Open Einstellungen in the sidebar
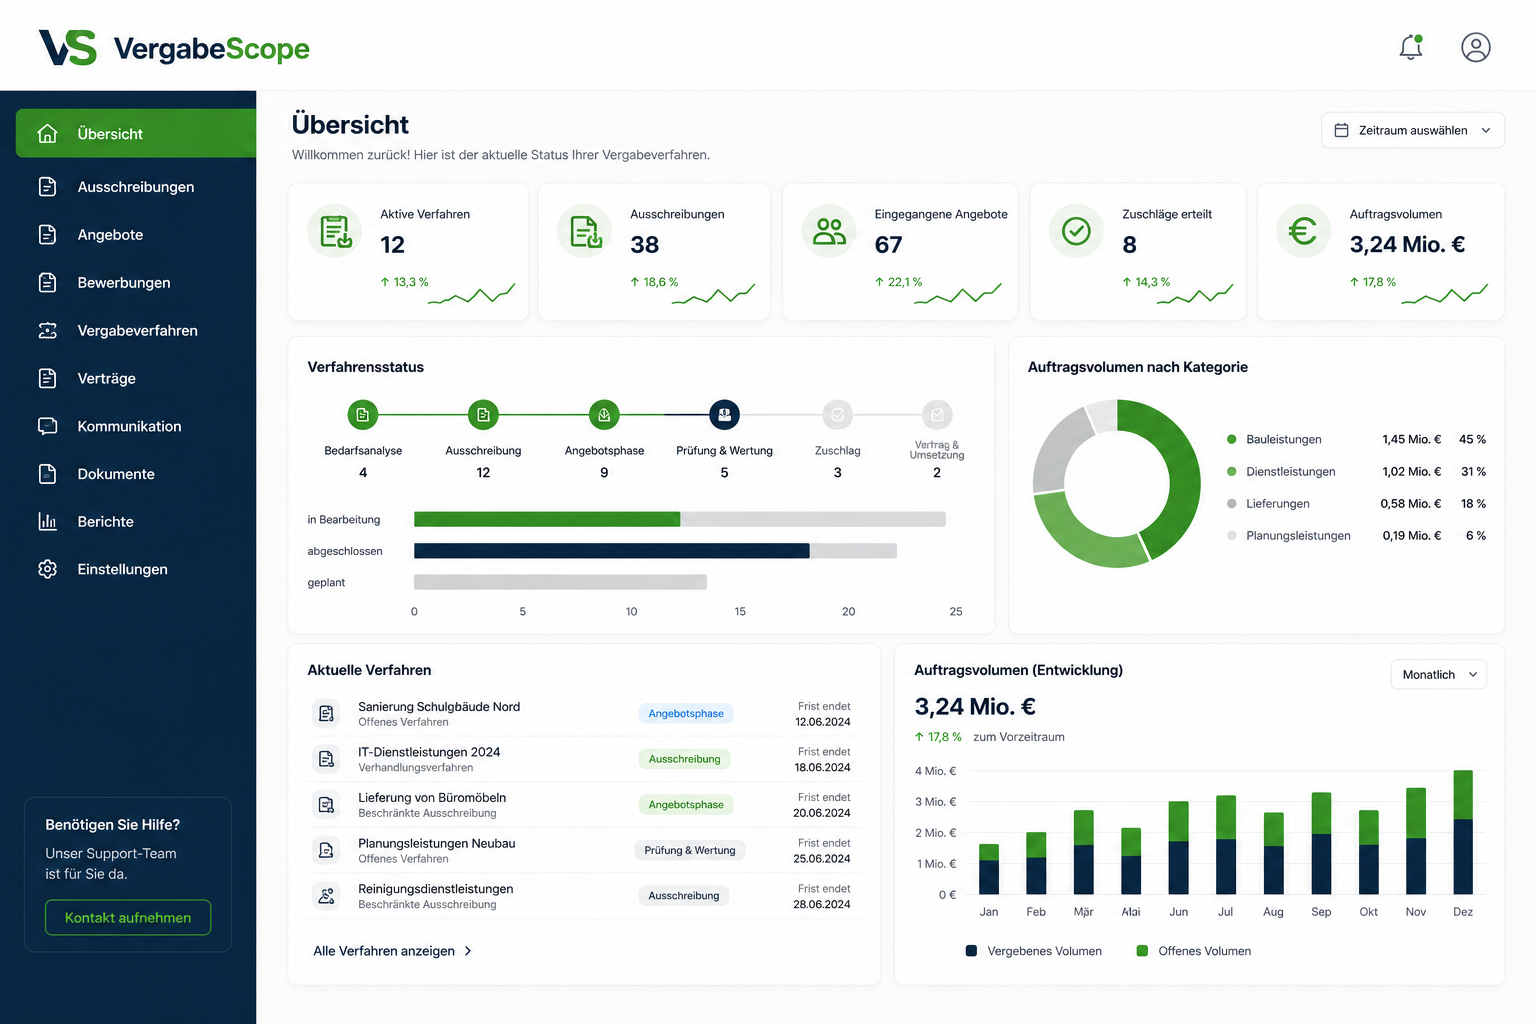 click(136, 569)
